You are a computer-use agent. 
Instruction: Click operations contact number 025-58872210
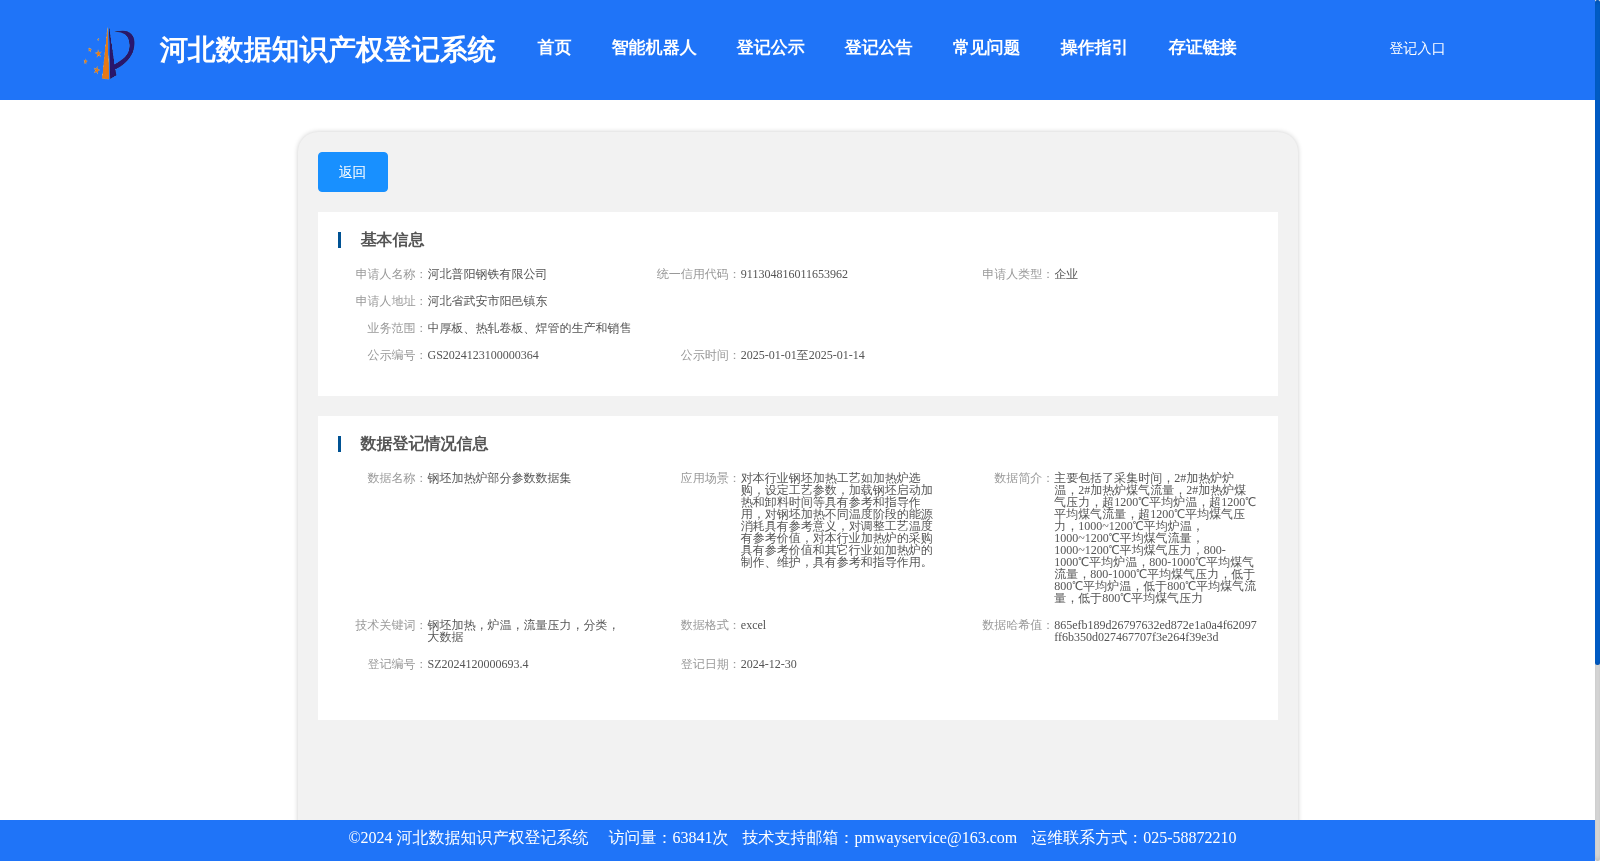pos(1189,838)
